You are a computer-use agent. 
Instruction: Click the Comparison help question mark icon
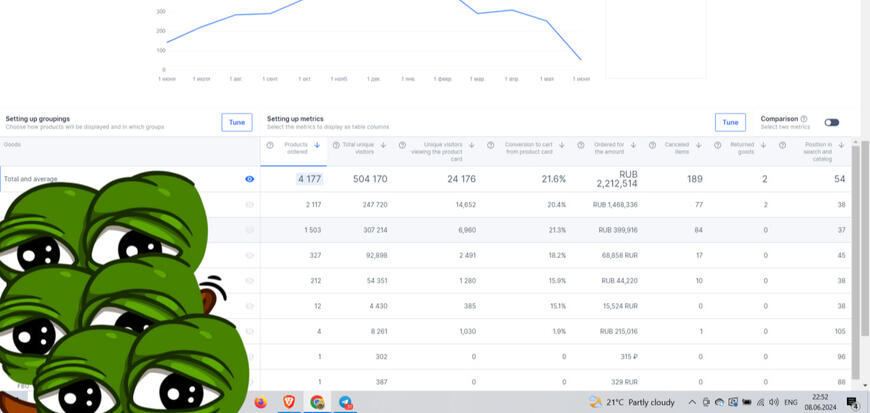804,118
